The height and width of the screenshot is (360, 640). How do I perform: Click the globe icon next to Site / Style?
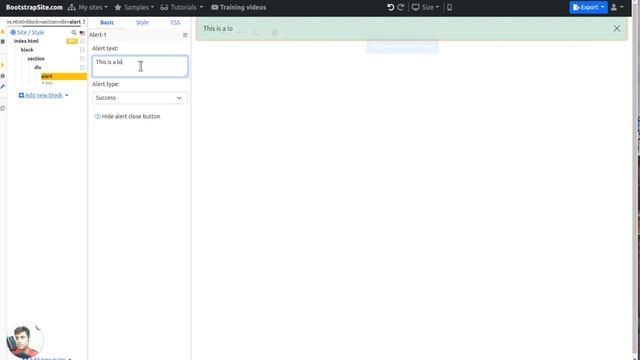click(x=13, y=32)
